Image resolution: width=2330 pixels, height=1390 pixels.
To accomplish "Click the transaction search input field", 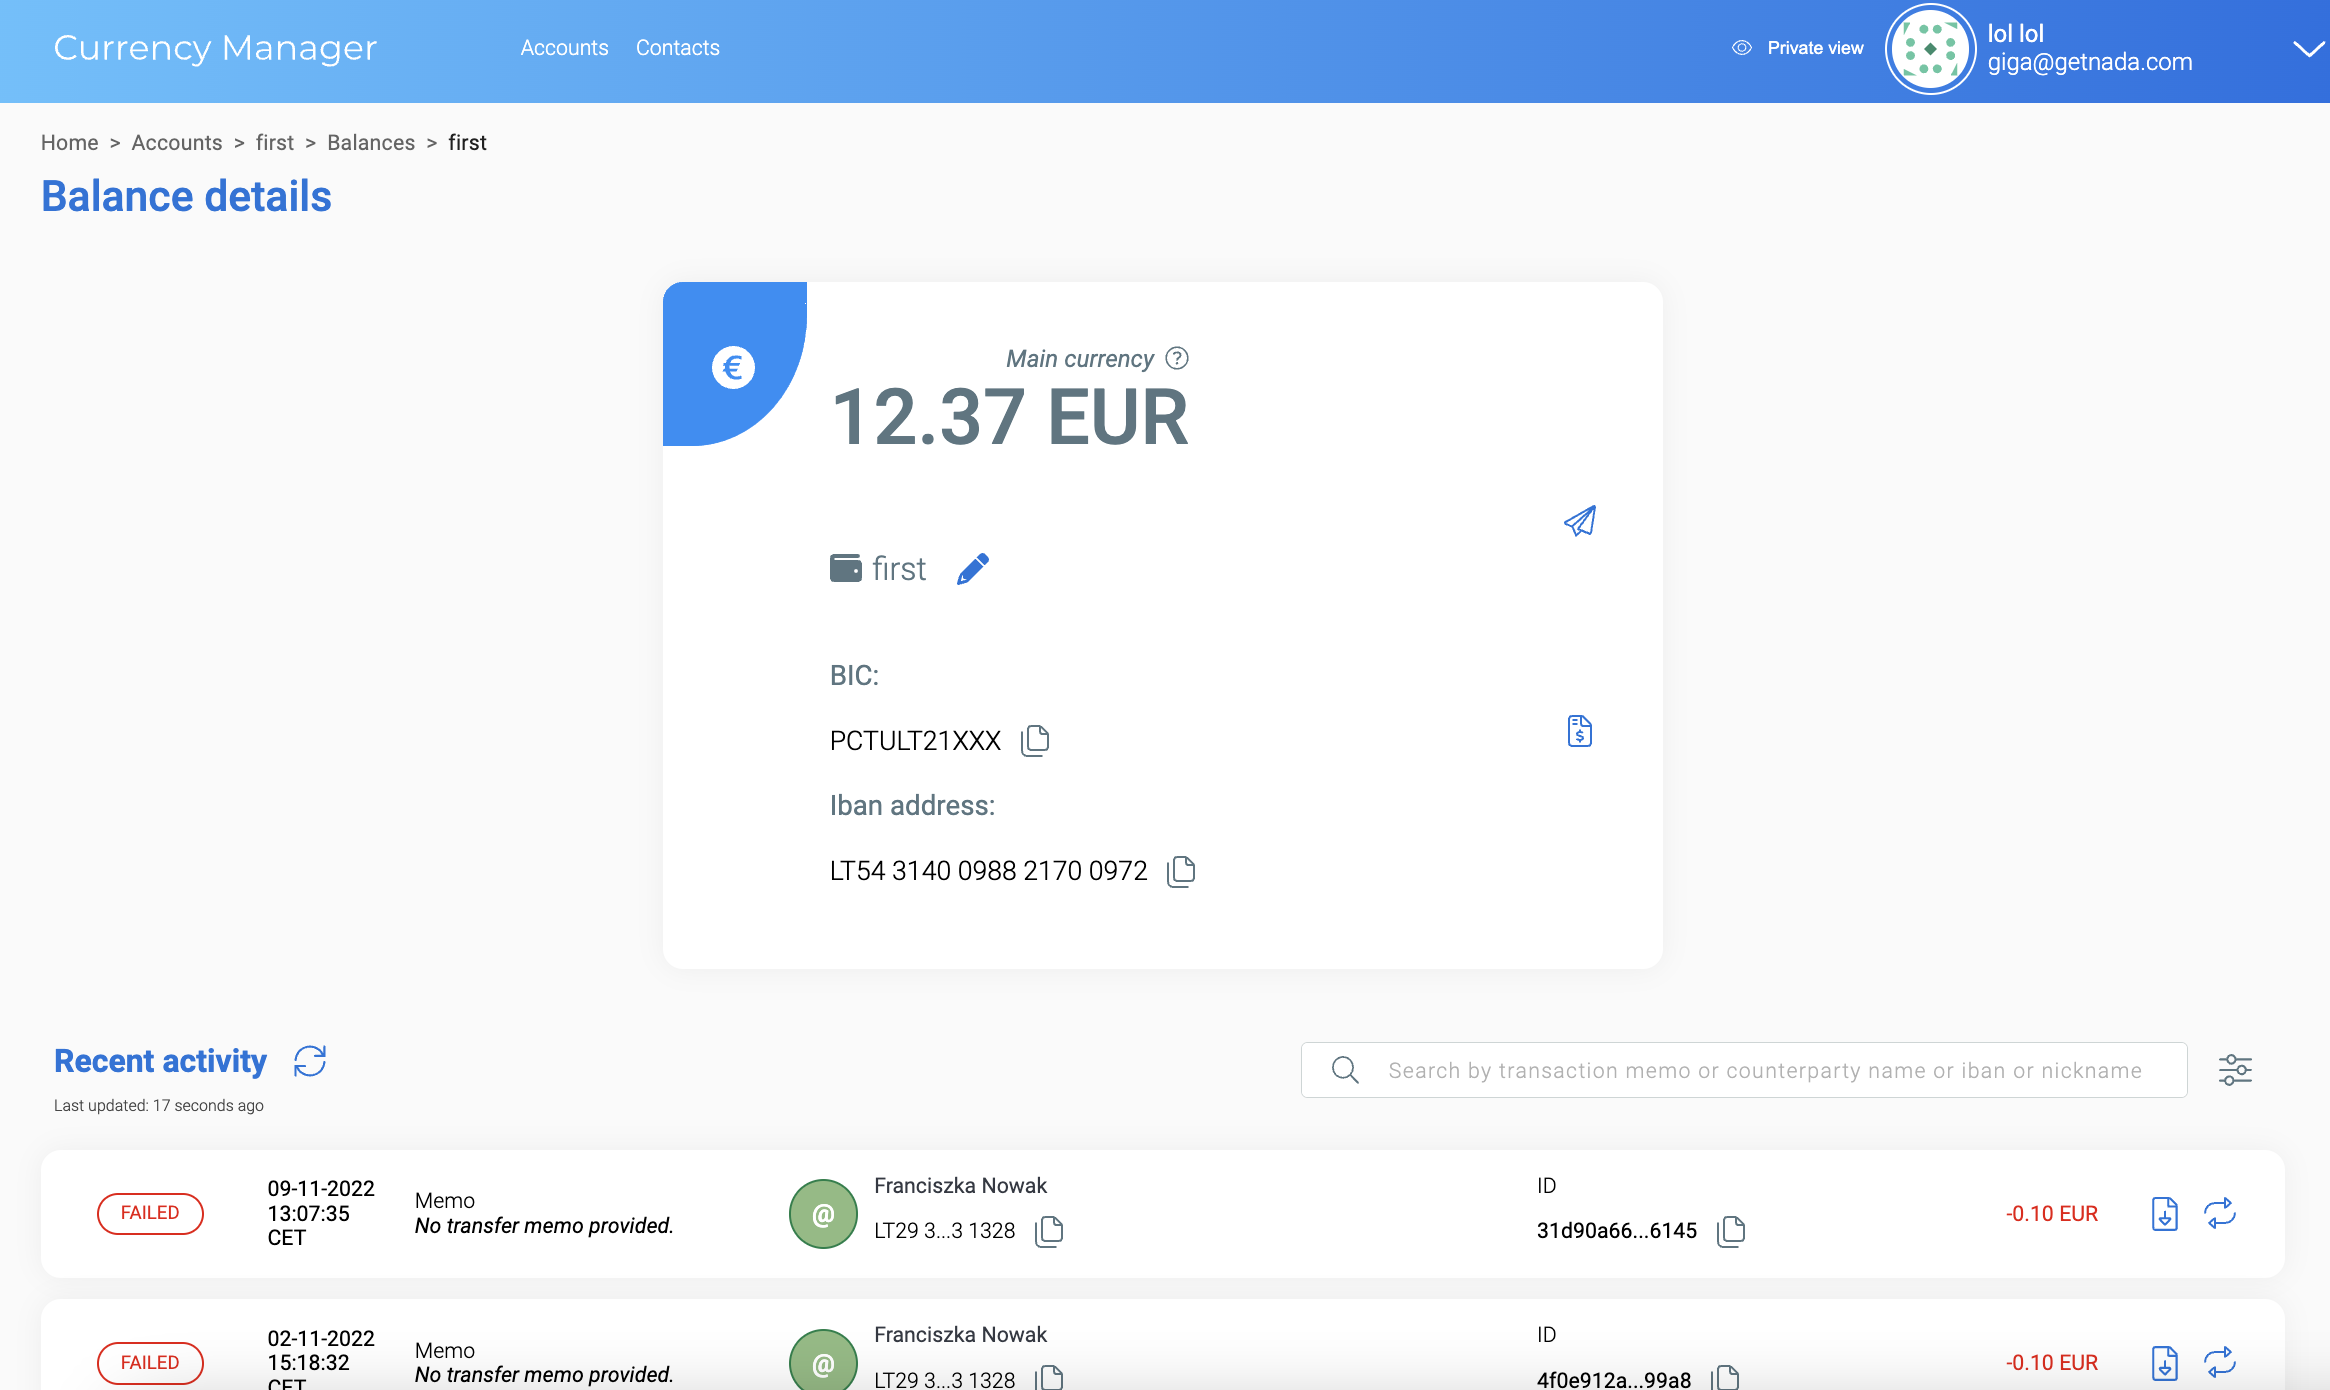I will click(x=1764, y=1070).
